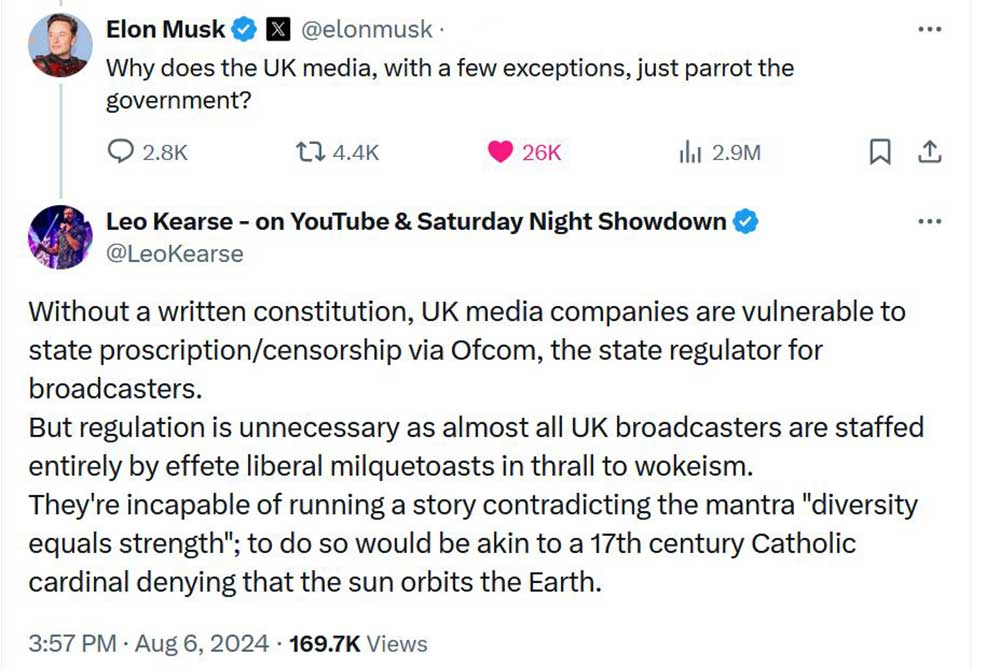This screenshot has width=1000, height=670.
Task: Open the @LeoKearse handle link
Action: 174,254
